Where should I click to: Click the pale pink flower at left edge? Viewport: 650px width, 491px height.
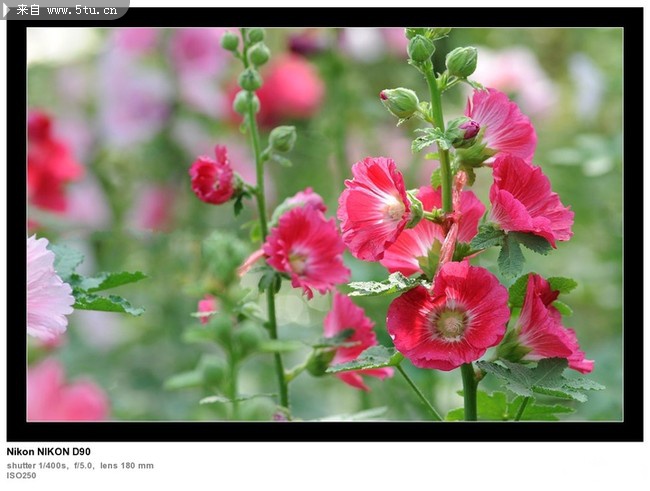point(45,290)
